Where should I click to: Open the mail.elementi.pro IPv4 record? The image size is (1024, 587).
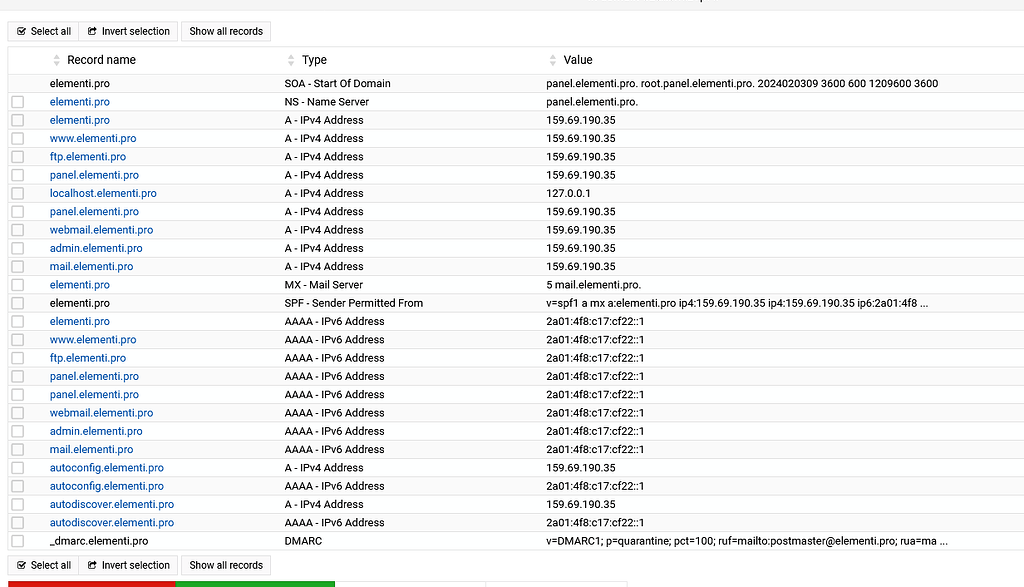point(91,266)
